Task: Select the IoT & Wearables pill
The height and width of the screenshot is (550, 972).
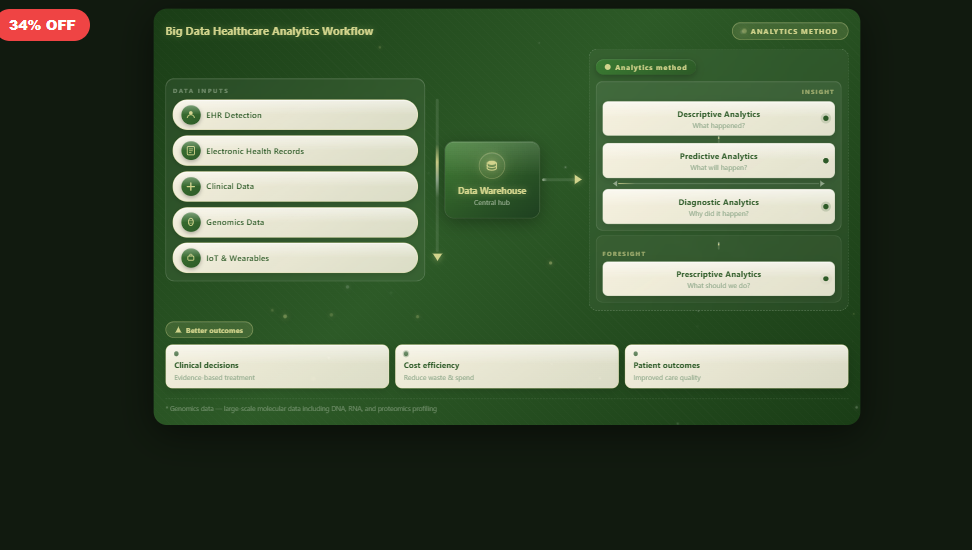Action: coord(295,258)
